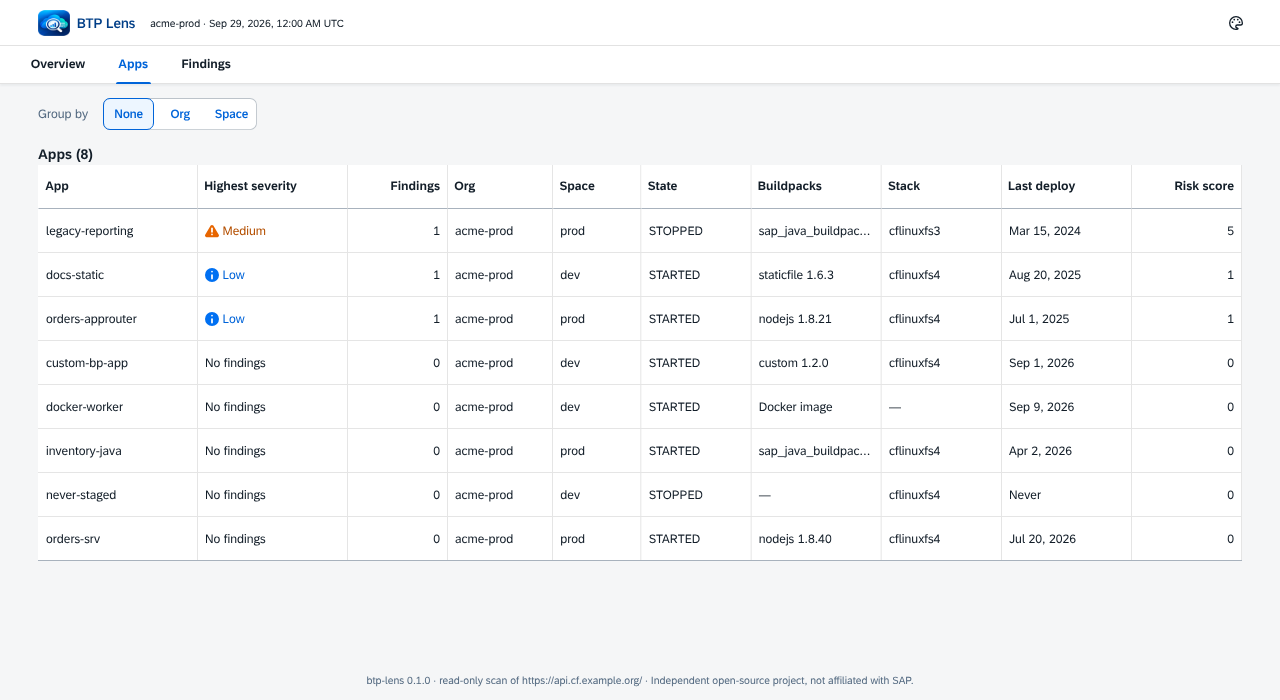The image size is (1280, 700).
Task: Open the orders-approuter app row
Action: point(640,319)
